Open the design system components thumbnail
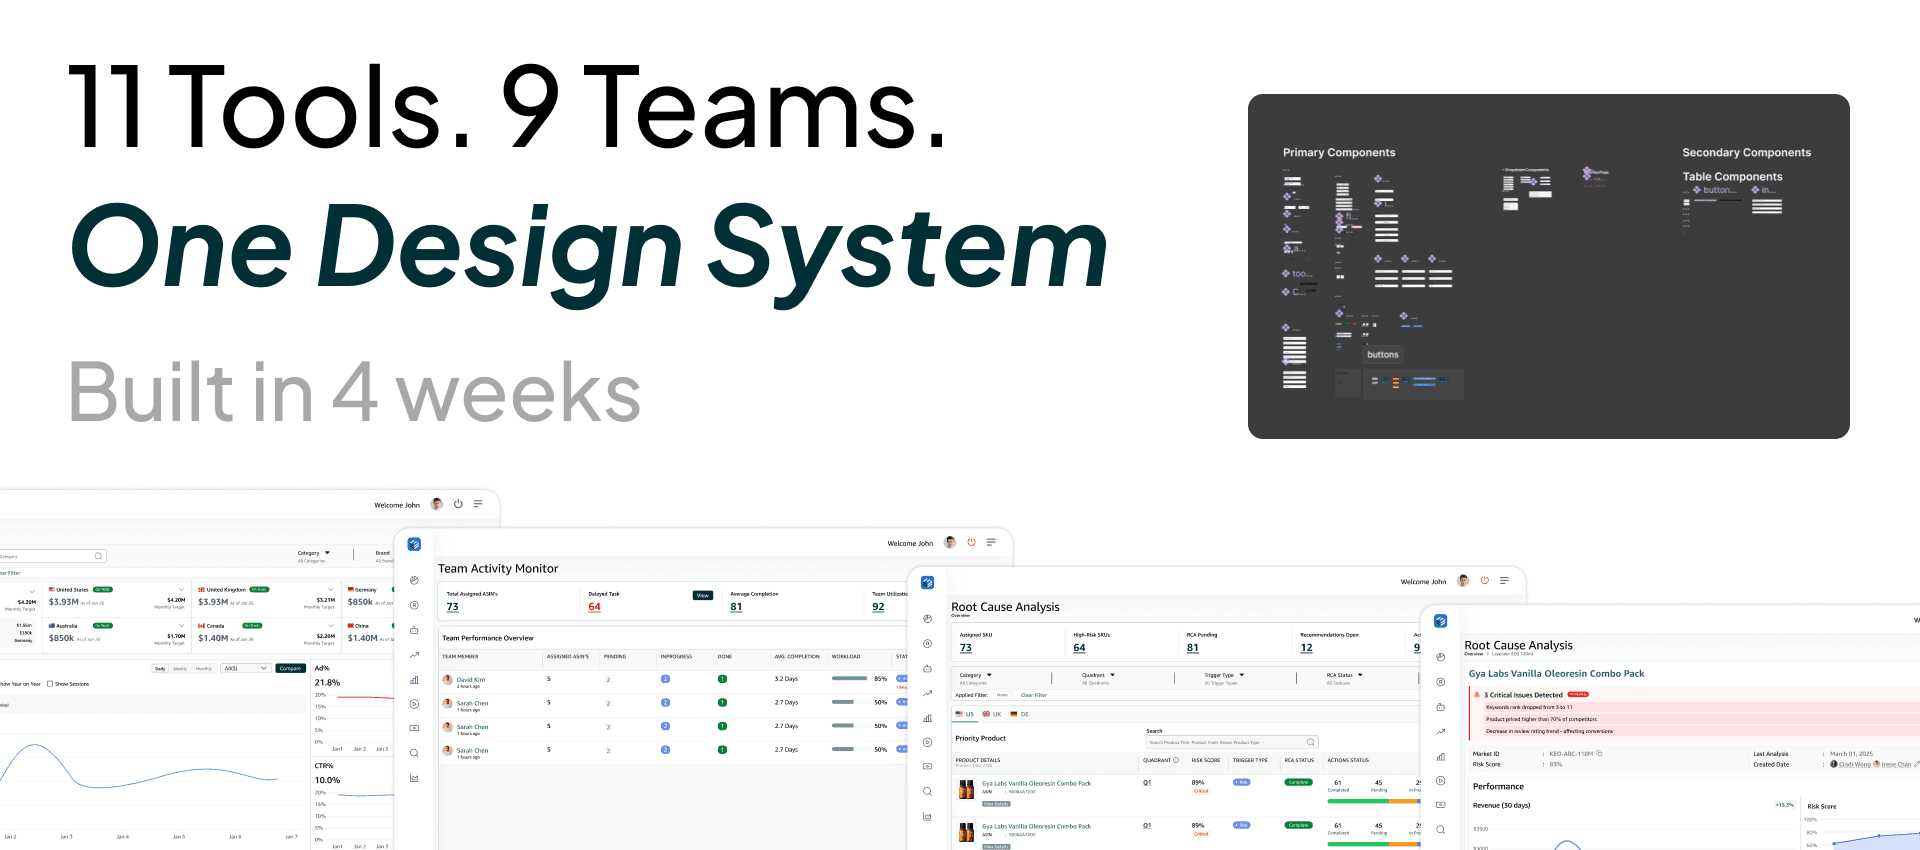This screenshot has height=850, width=1920. (x=1548, y=266)
